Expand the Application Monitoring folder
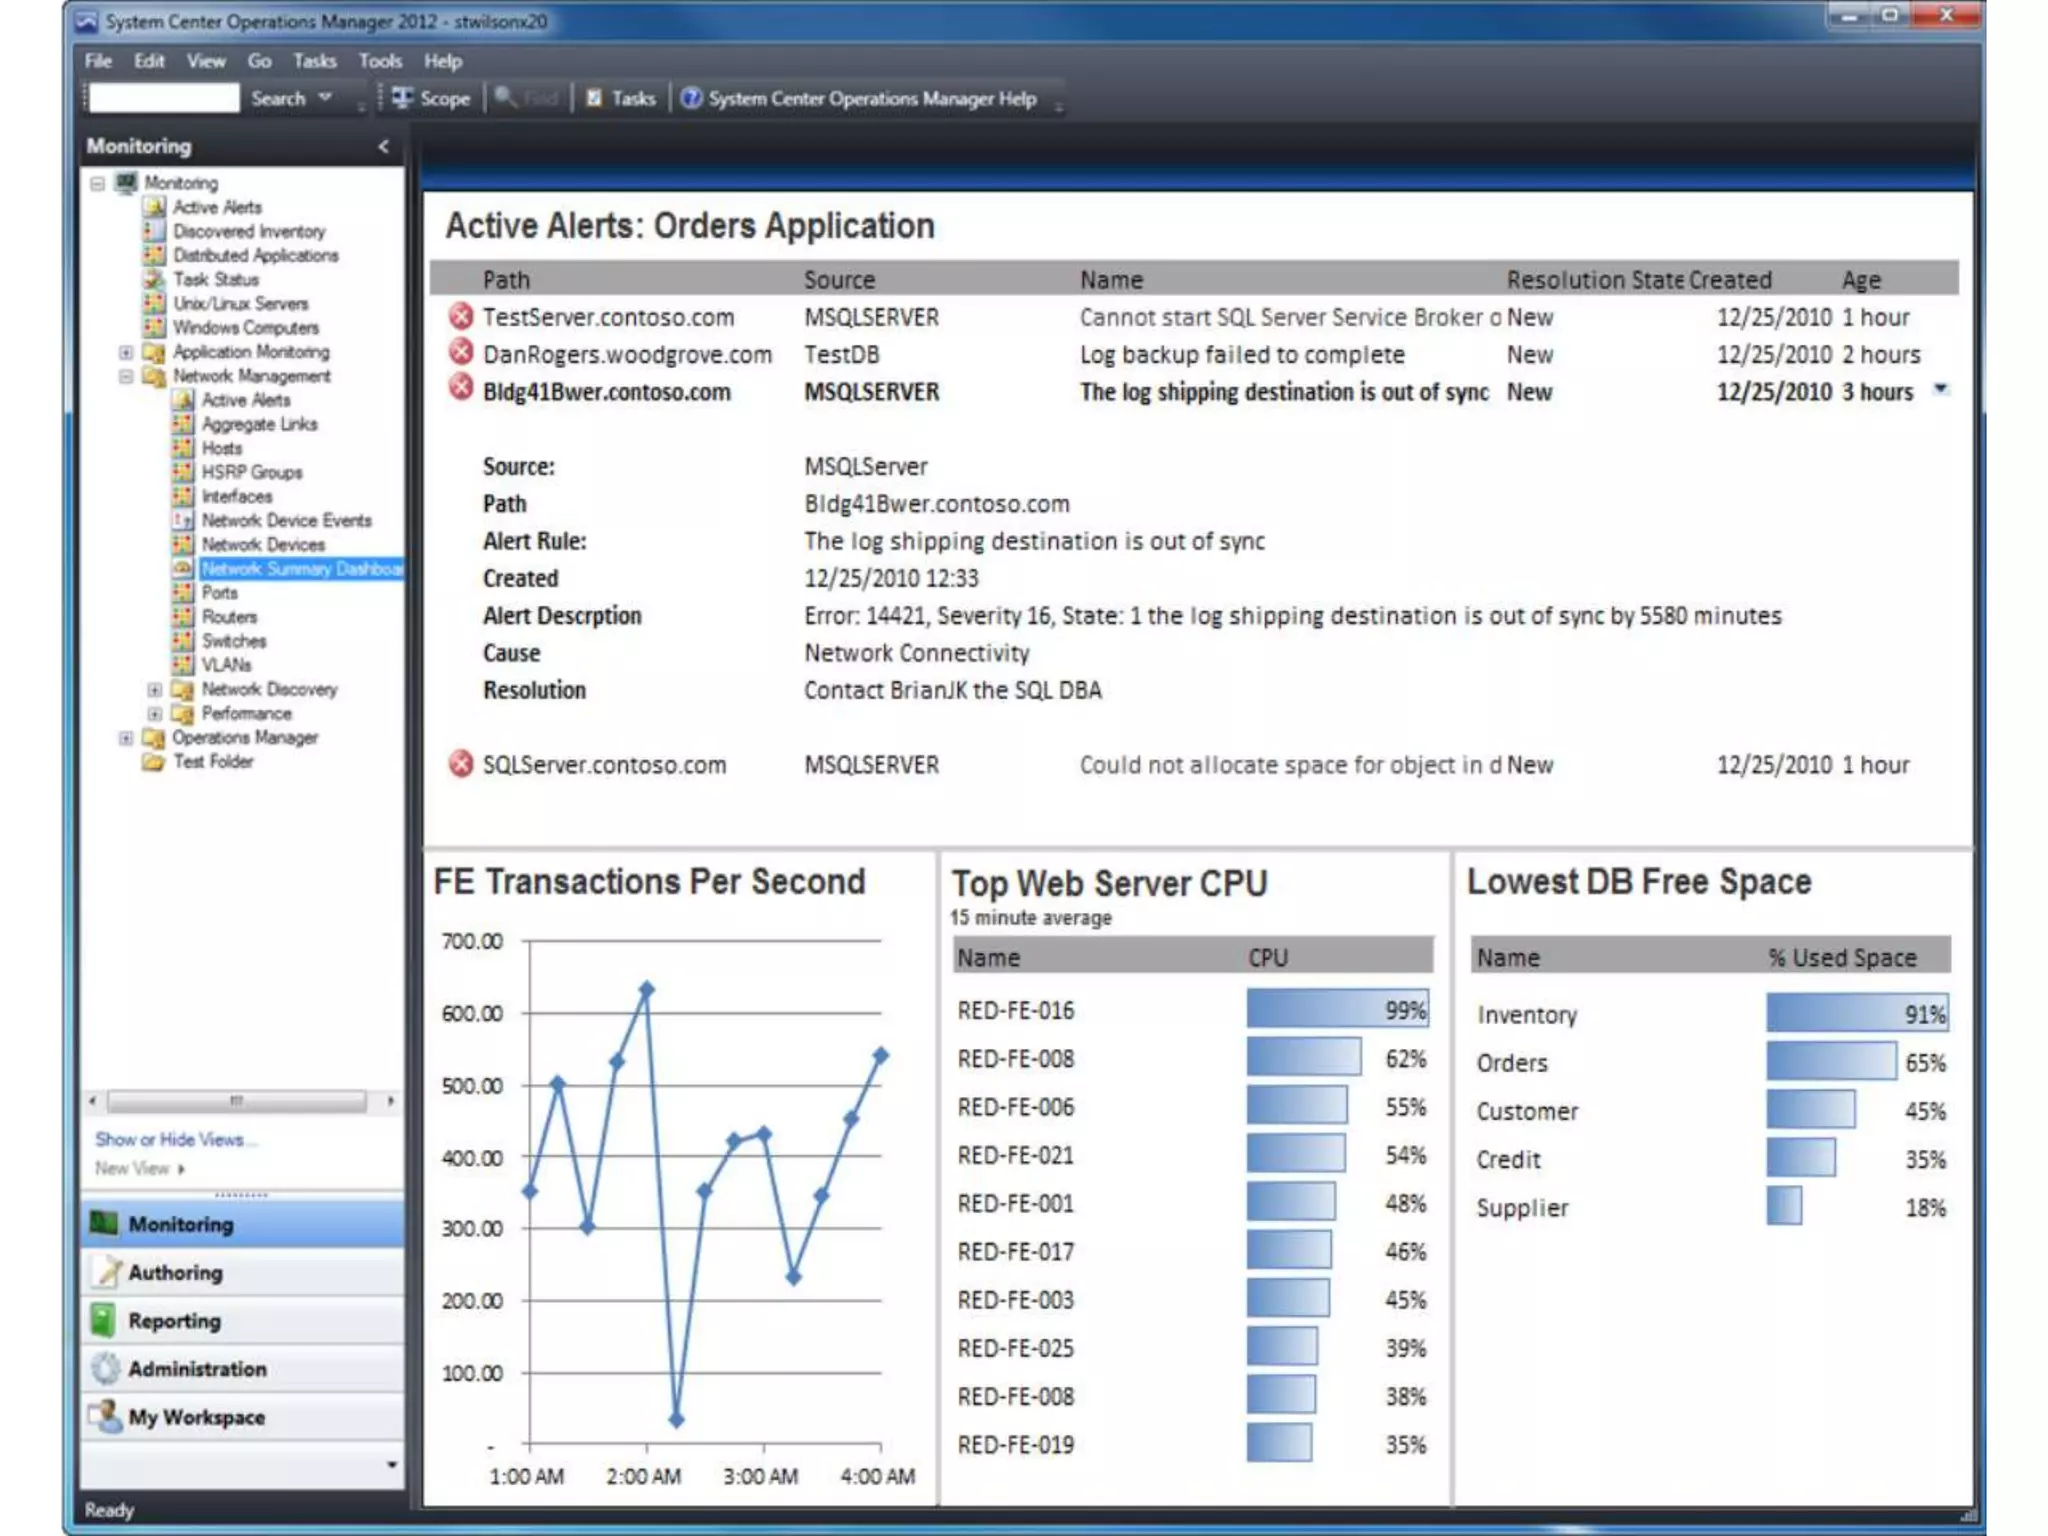Screen dimensions: 2048x1536 tap(126, 352)
